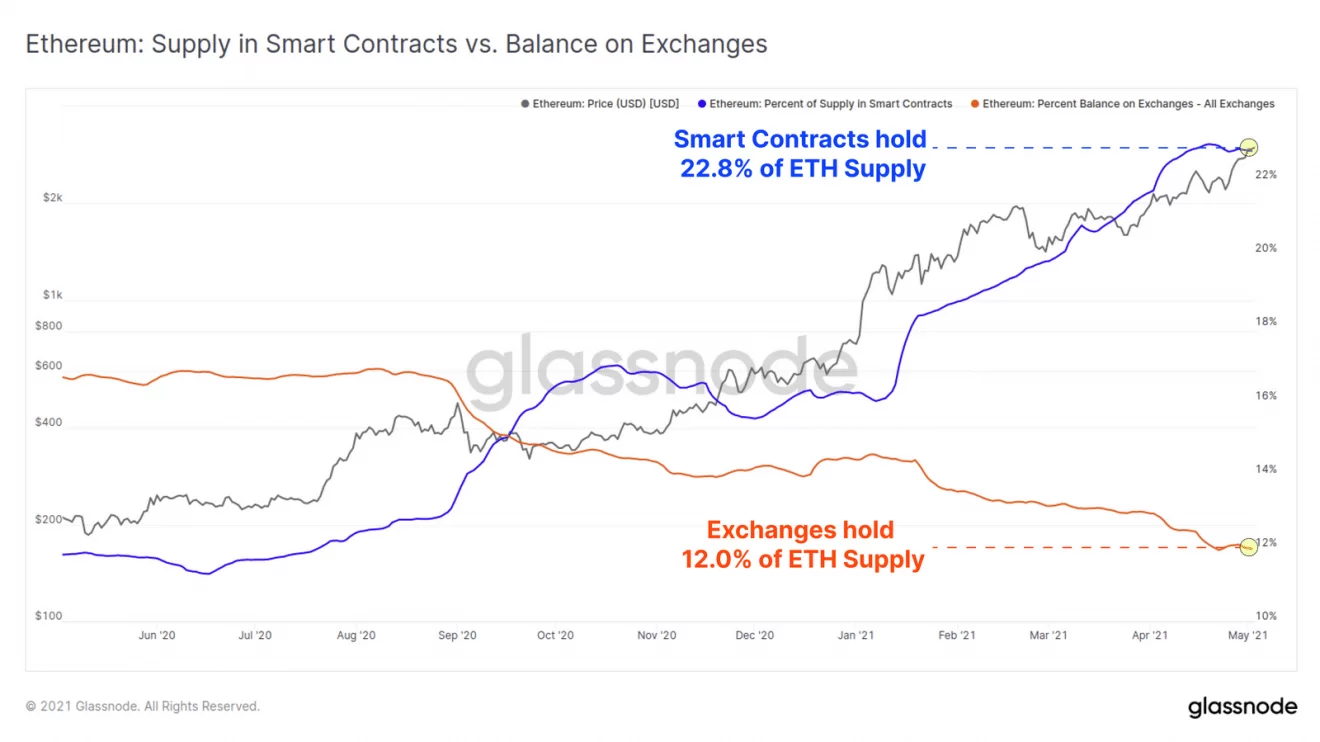
Task: Click the 22% right axis label
Action: click(x=1265, y=174)
